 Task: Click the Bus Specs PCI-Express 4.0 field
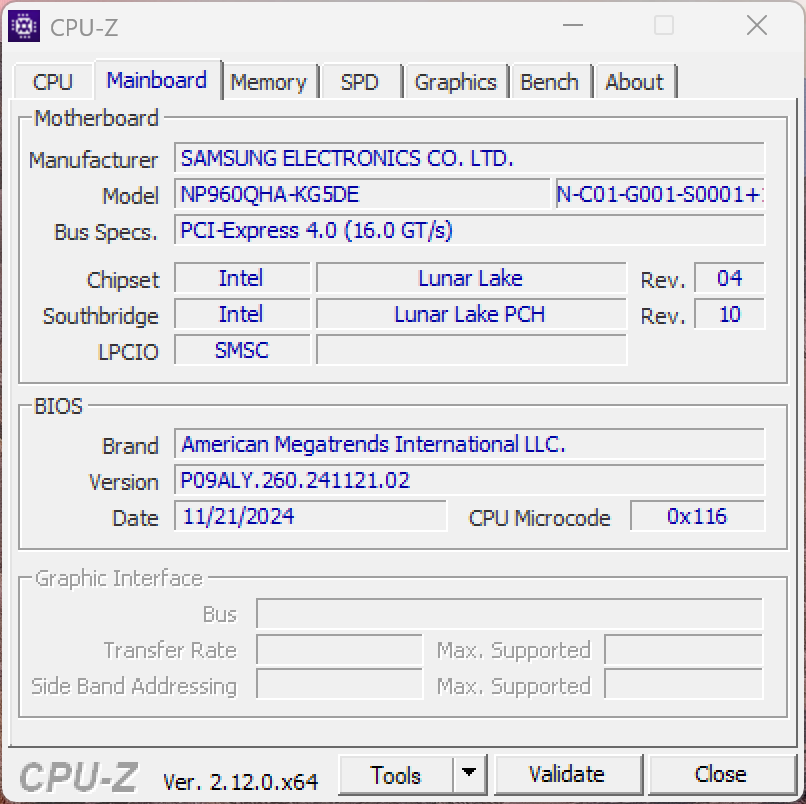click(x=469, y=230)
